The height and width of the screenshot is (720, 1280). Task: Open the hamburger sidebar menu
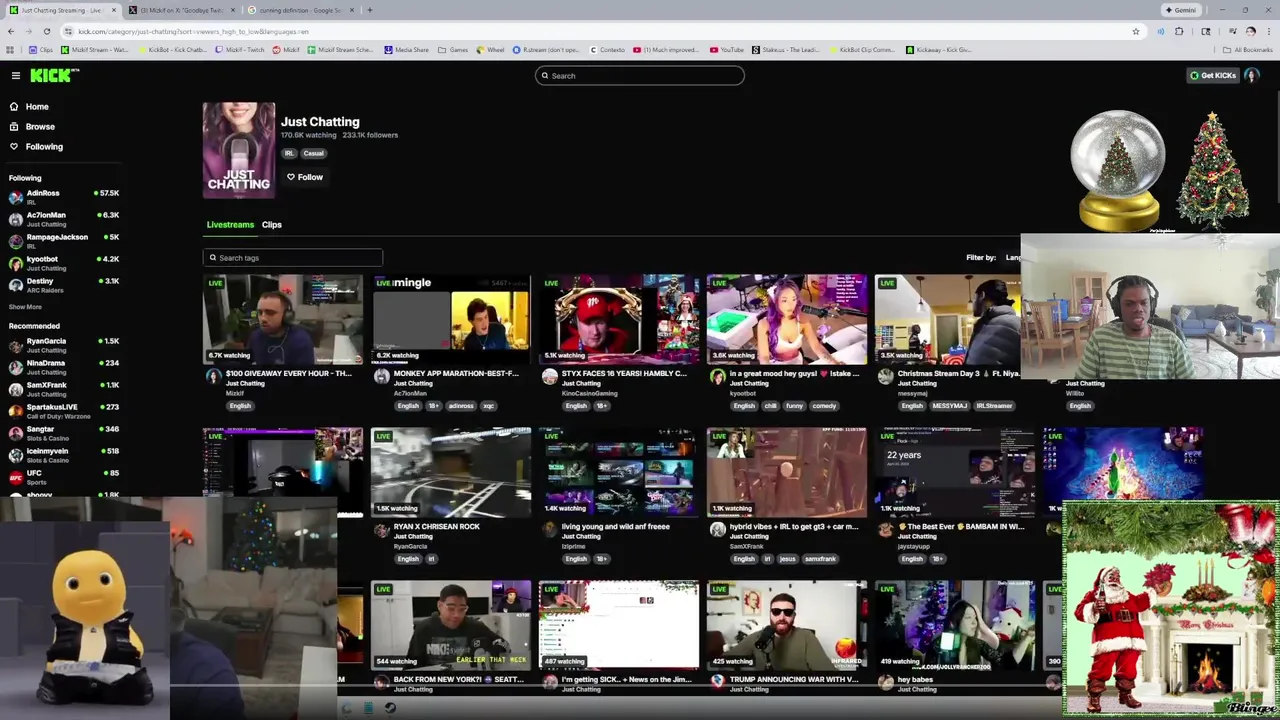16,75
